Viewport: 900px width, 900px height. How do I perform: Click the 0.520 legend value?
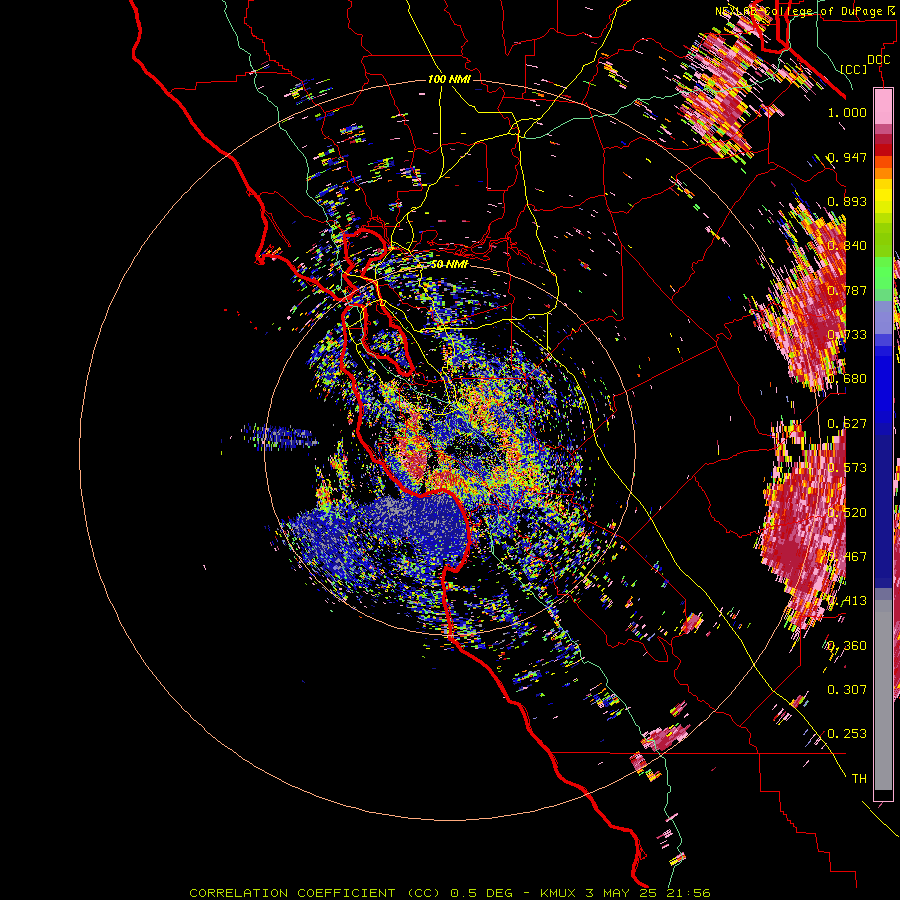point(847,513)
